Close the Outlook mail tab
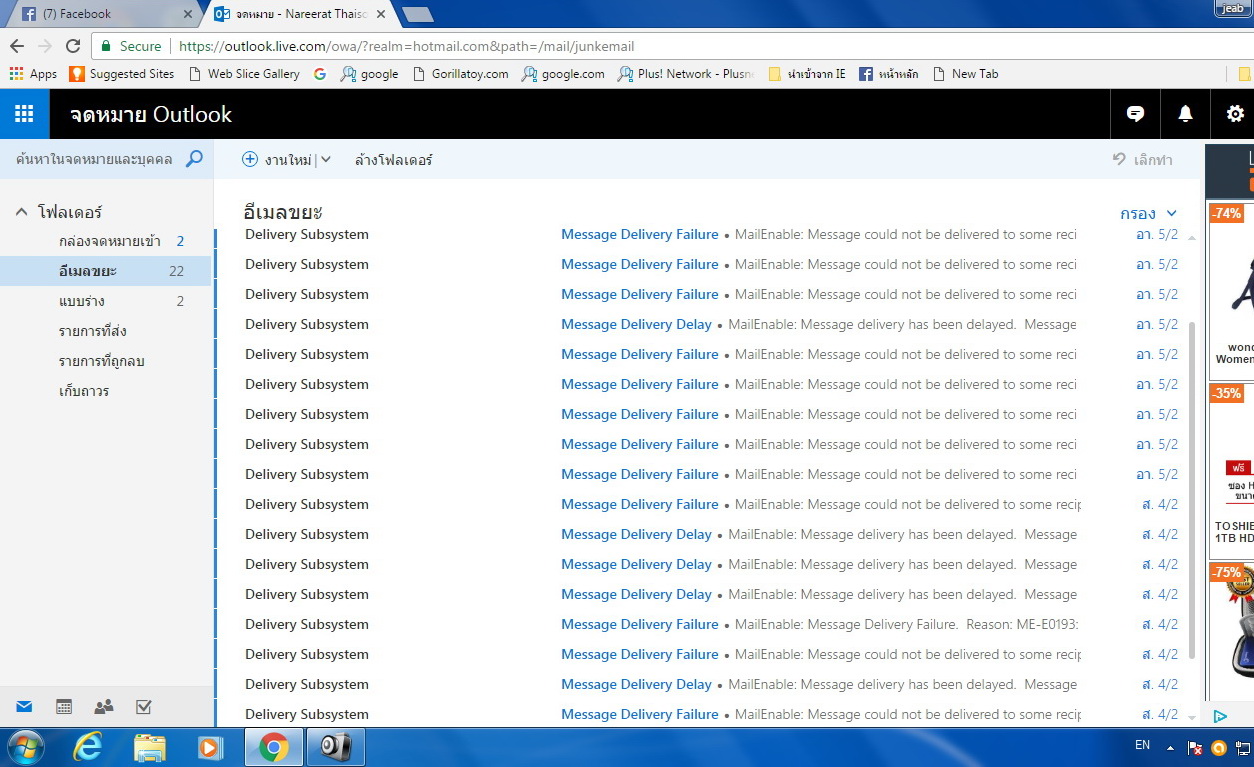The width and height of the screenshot is (1254, 767). click(381, 14)
